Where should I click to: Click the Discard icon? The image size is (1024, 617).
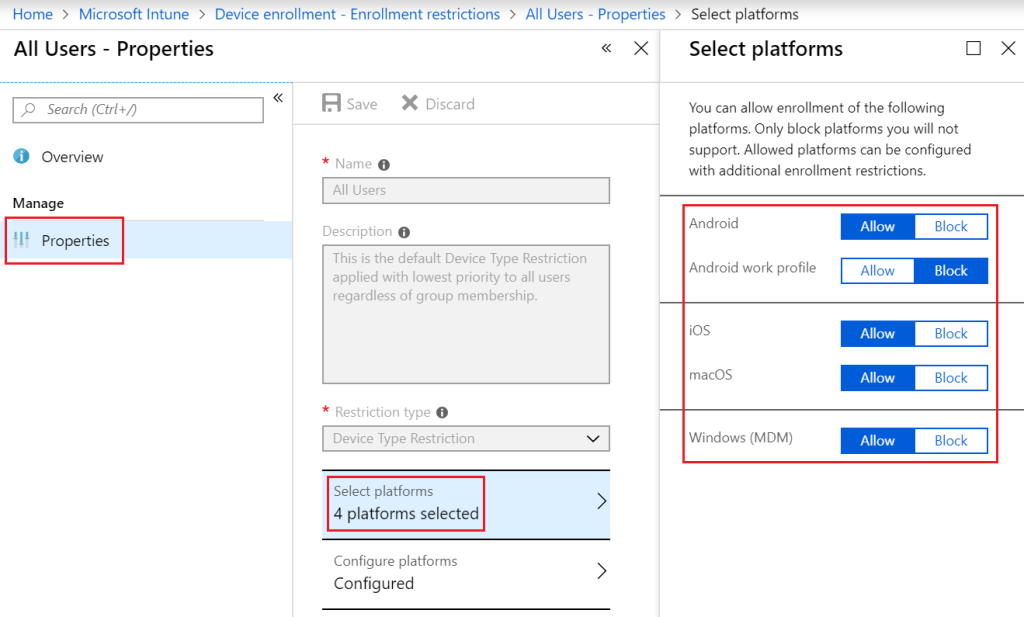[408, 103]
